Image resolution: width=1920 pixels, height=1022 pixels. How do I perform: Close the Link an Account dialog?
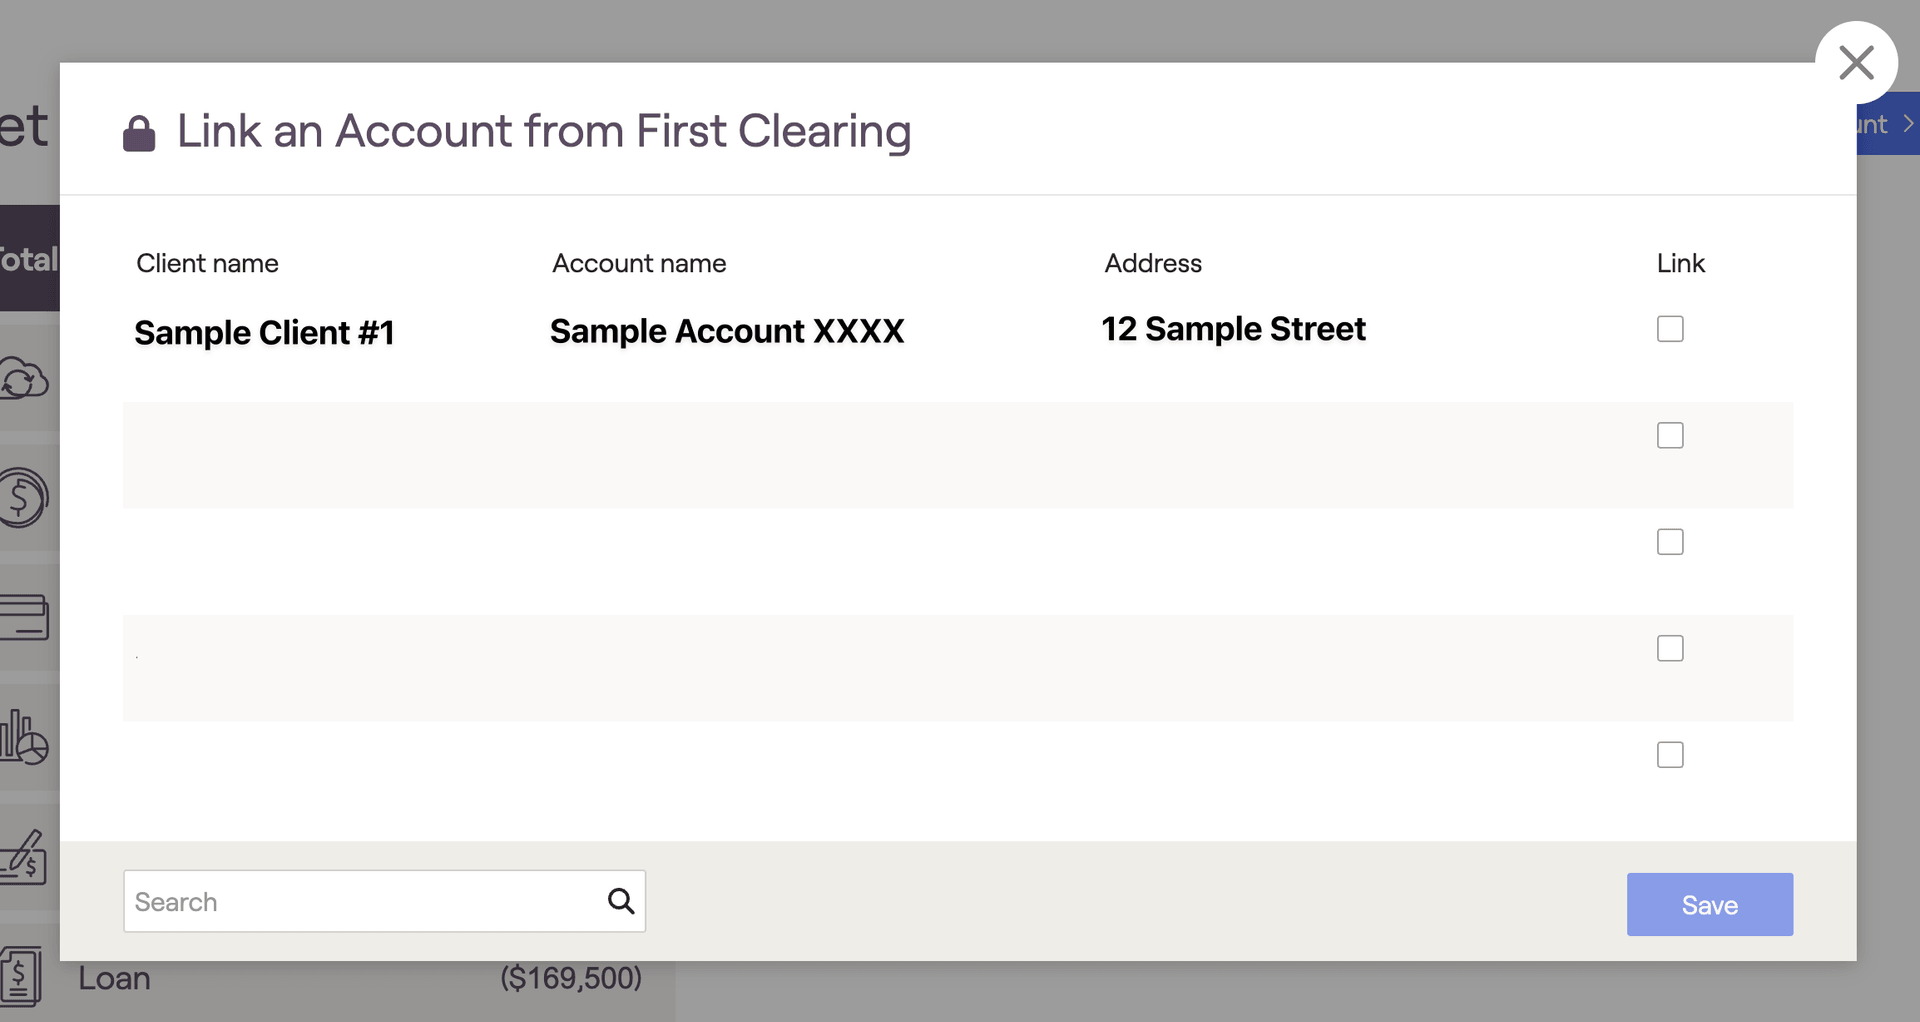(x=1857, y=63)
